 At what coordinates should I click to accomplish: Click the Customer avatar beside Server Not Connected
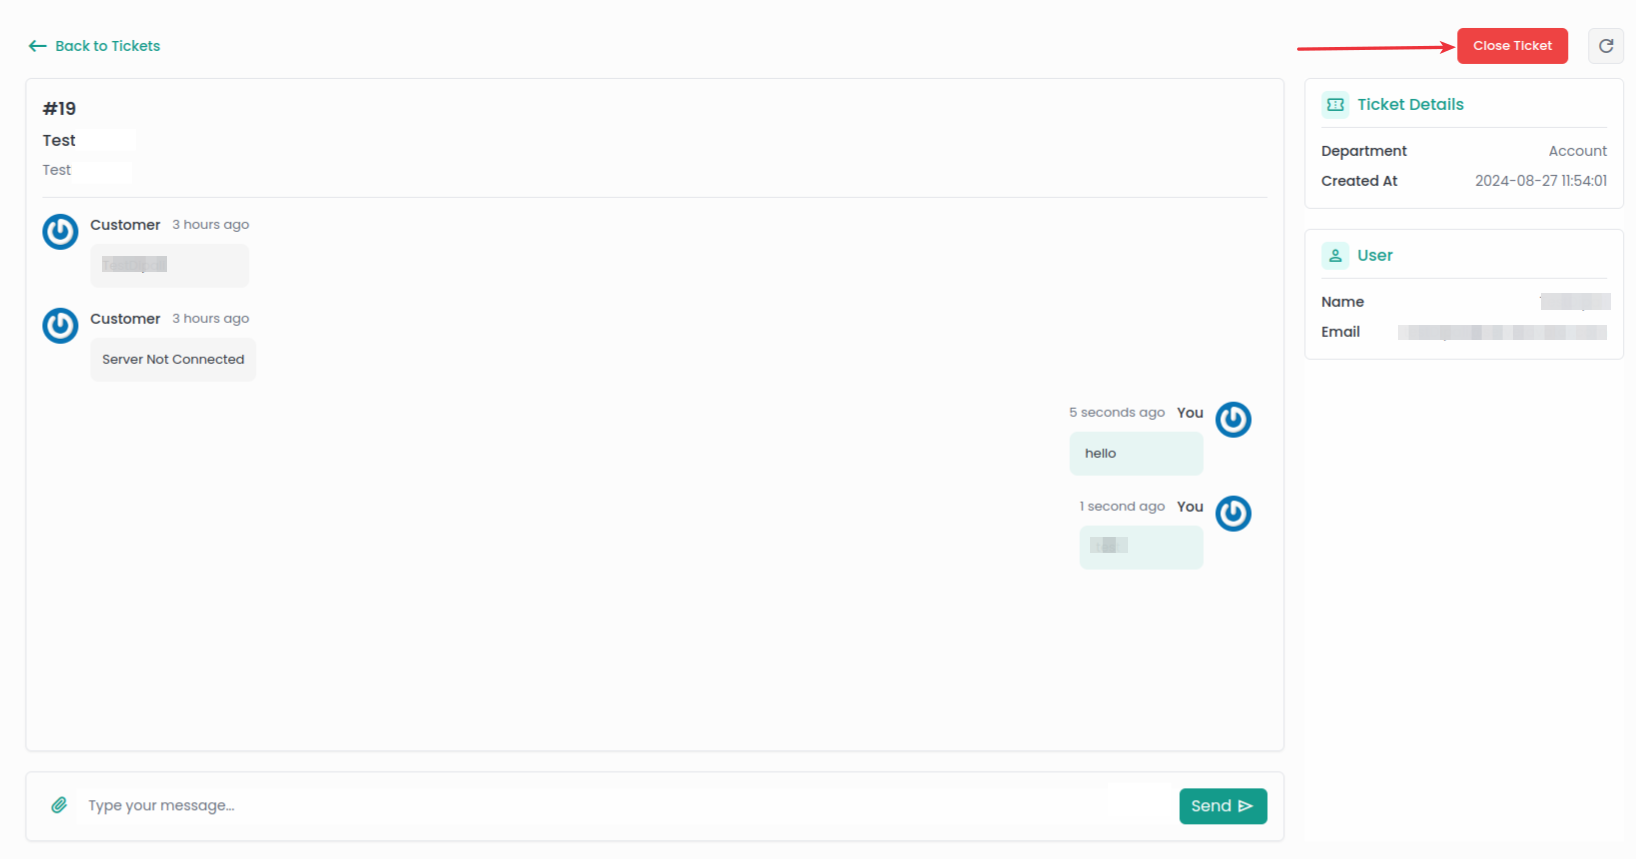pyautogui.click(x=60, y=326)
